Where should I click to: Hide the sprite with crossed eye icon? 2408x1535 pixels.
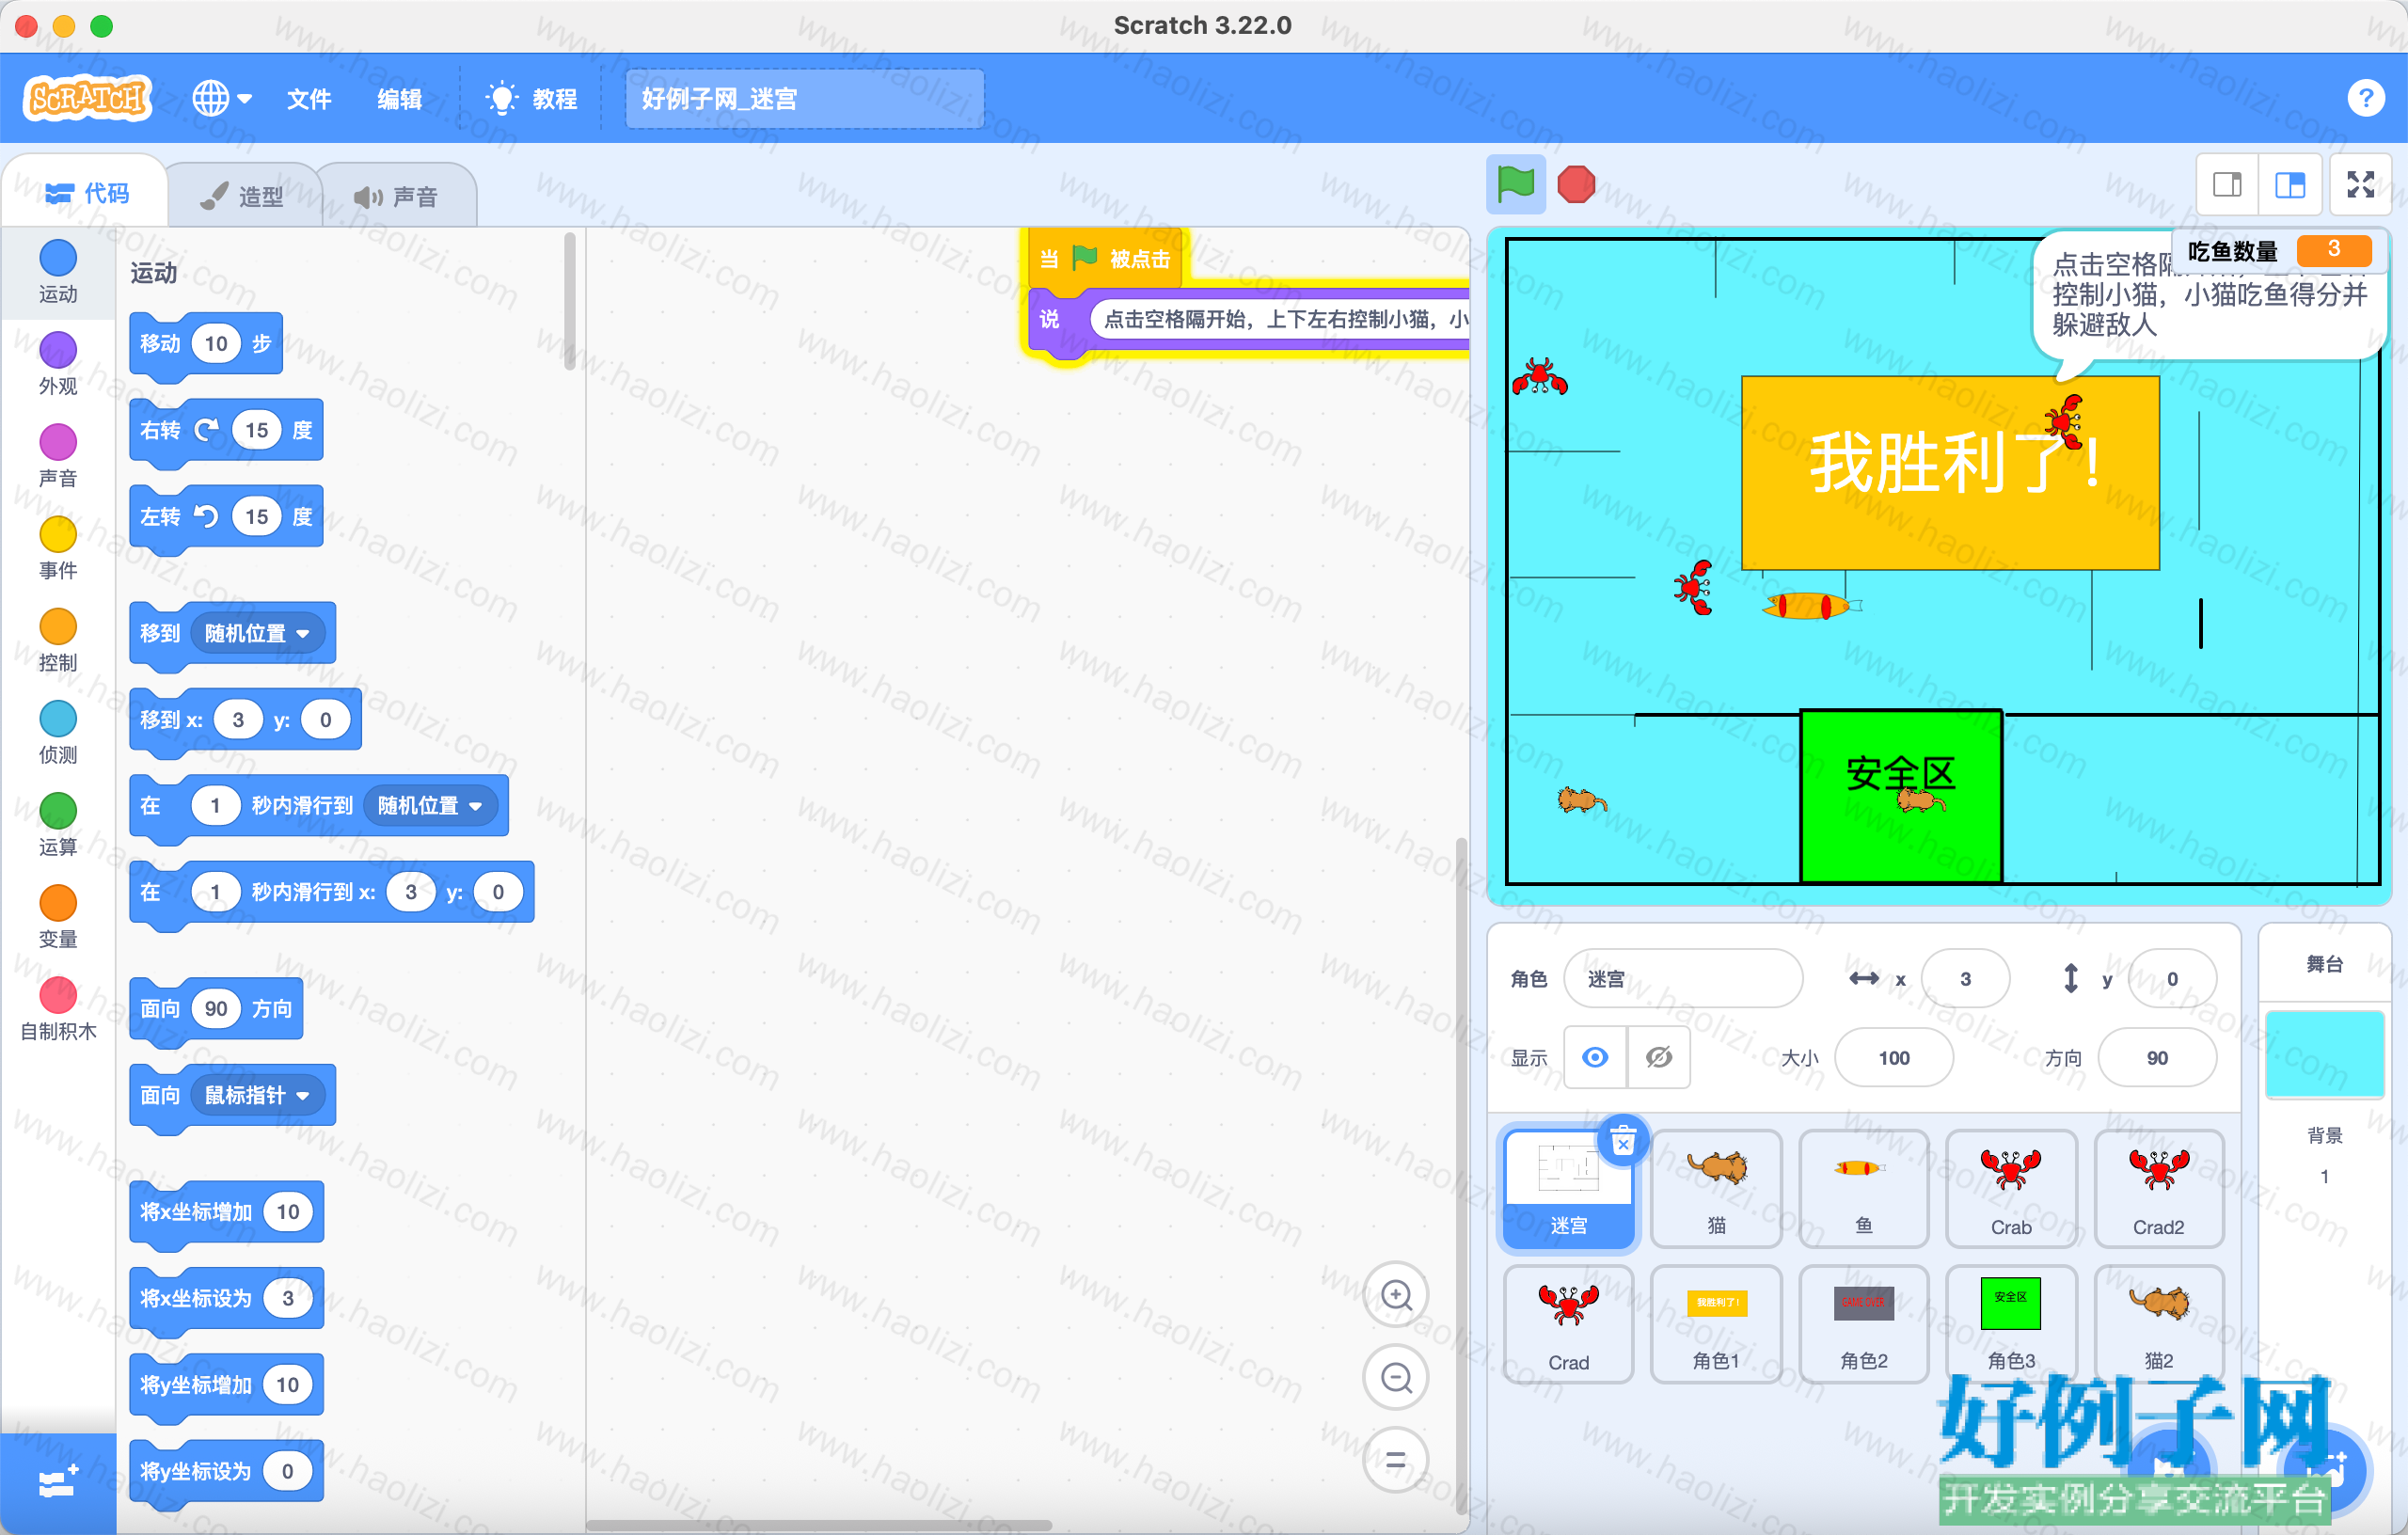(x=1658, y=1057)
